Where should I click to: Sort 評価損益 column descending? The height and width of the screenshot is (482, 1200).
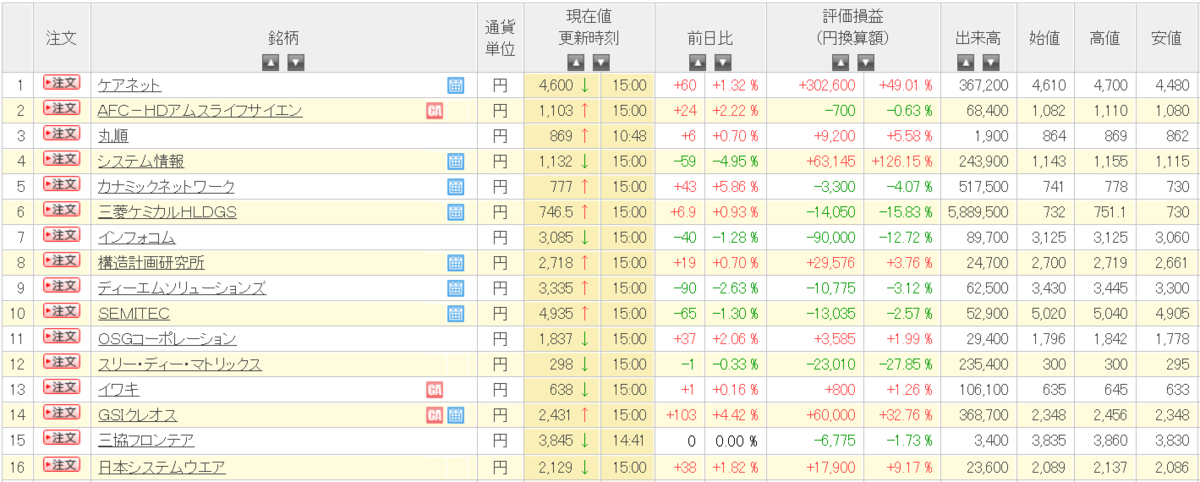(x=866, y=62)
